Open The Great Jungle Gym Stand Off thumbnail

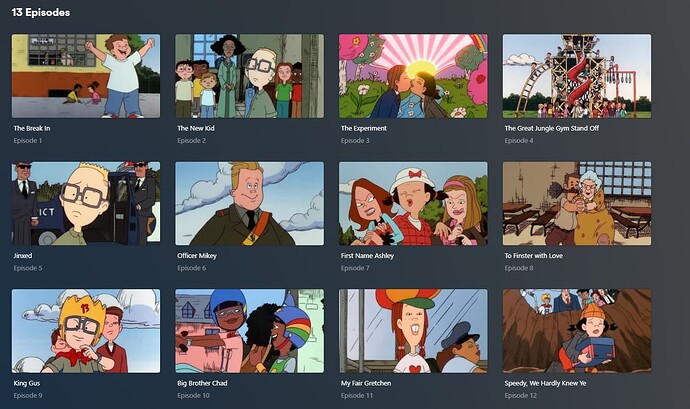pyautogui.click(x=577, y=76)
